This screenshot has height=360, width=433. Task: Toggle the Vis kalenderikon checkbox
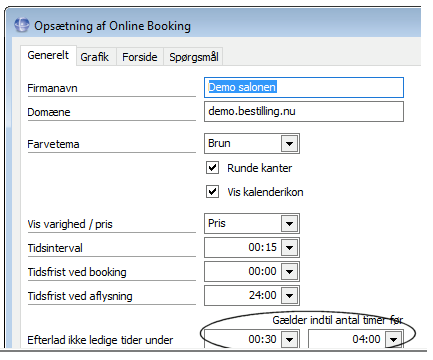[x=212, y=192]
